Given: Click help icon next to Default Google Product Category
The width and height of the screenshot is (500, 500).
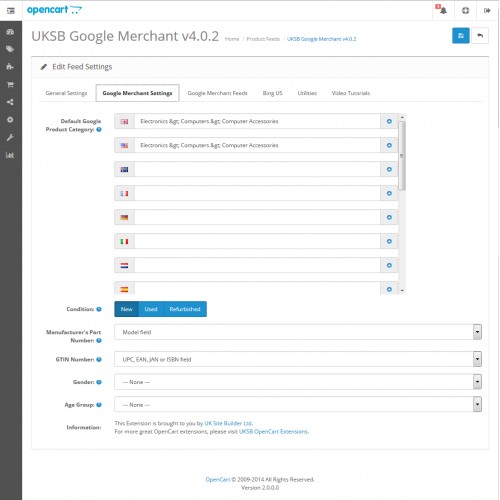Looking at the screenshot, I should (99, 129).
